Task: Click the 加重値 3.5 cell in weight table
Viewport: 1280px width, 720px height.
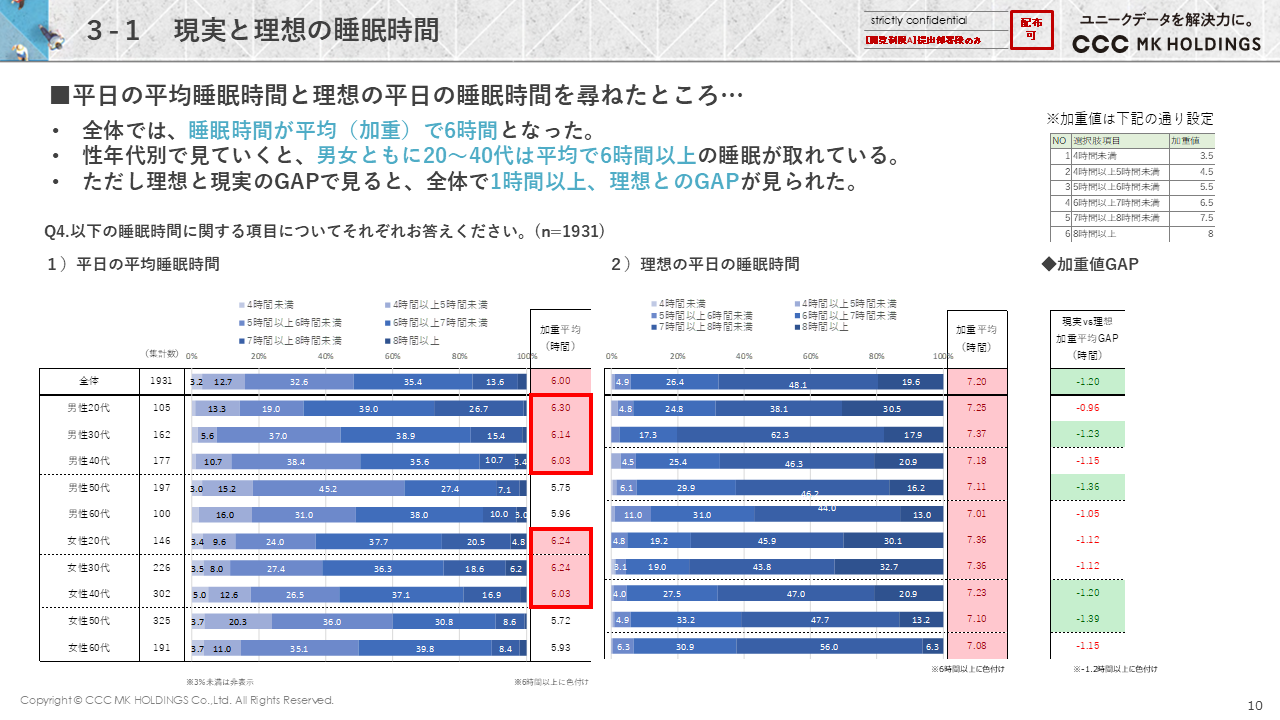Action: tap(1205, 156)
